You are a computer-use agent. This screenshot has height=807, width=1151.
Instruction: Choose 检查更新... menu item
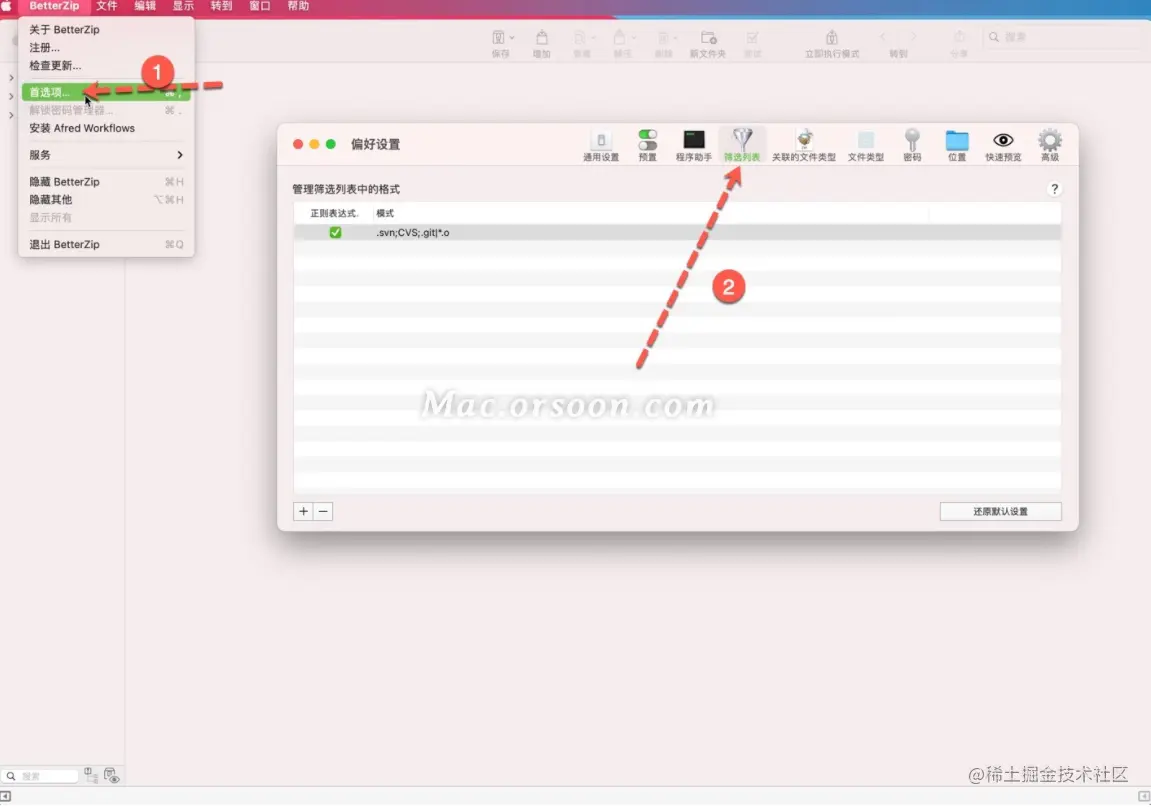pos(106,65)
